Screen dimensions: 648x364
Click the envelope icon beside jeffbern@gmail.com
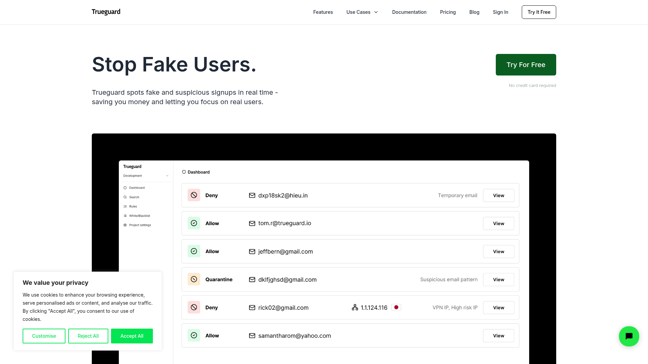(x=252, y=252)
